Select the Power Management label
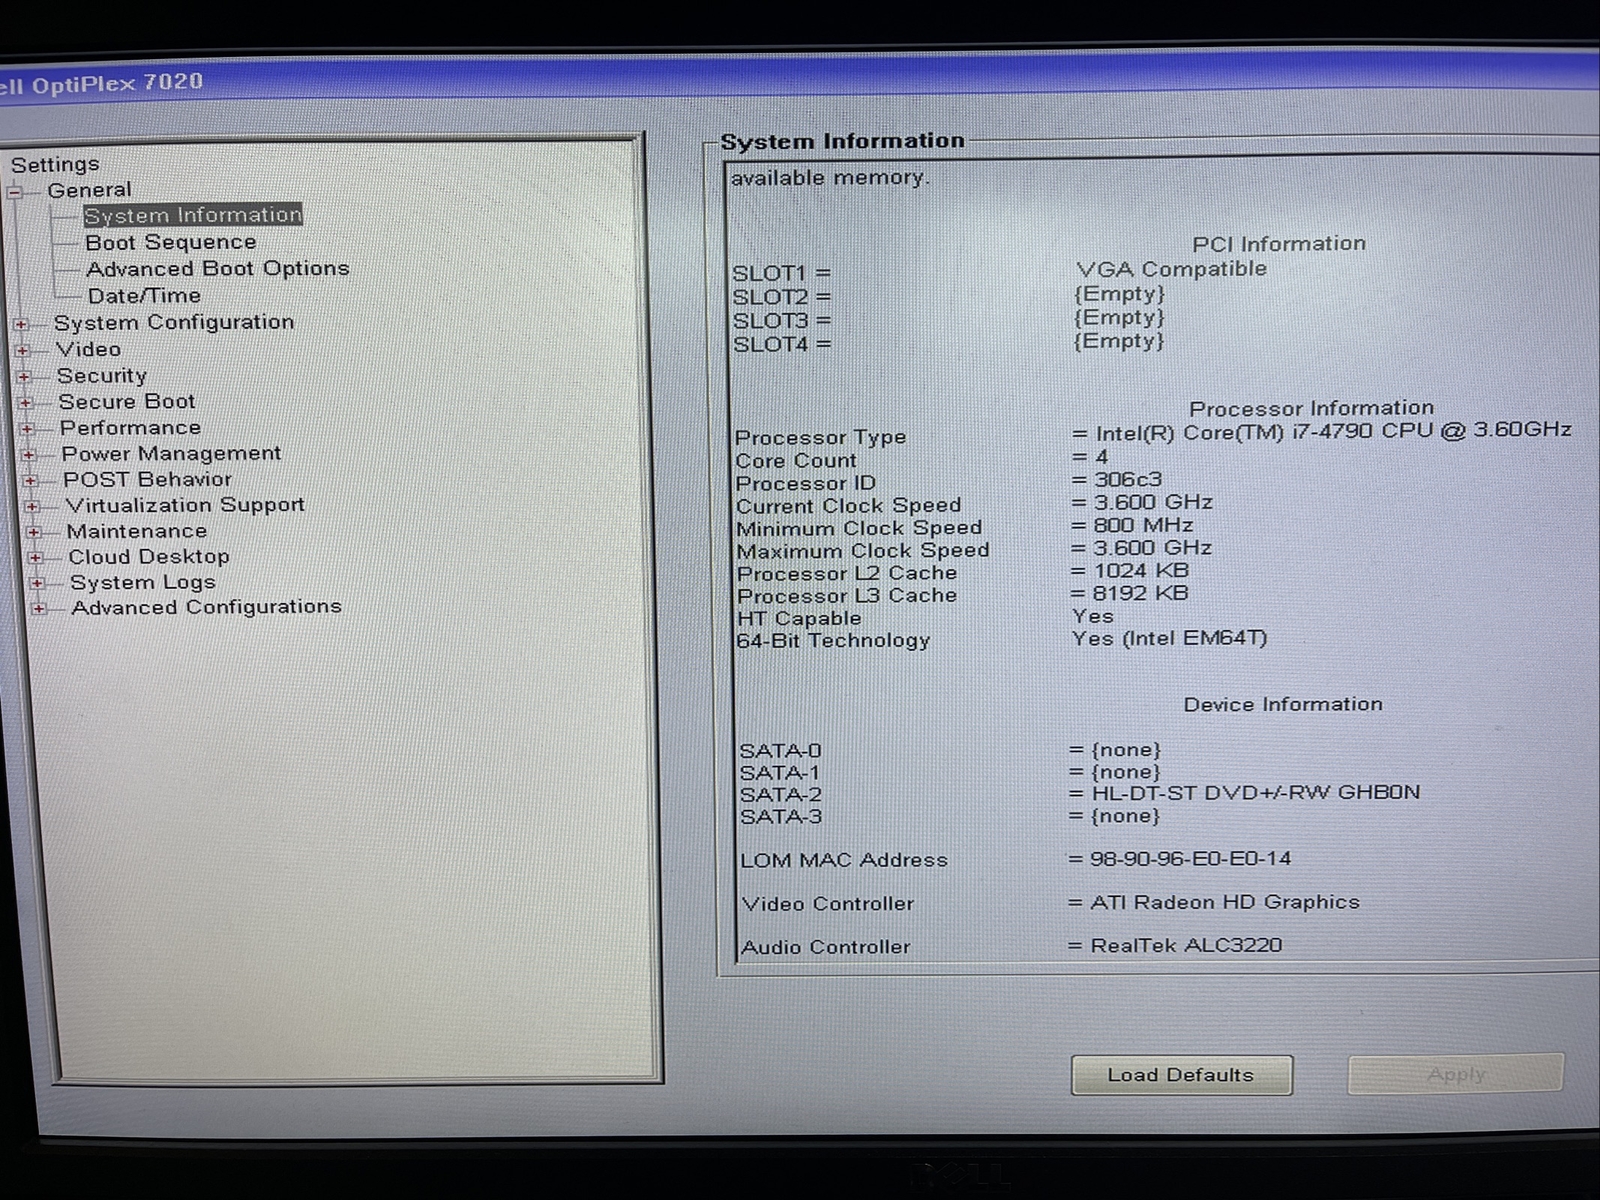 tap(171, 454)
